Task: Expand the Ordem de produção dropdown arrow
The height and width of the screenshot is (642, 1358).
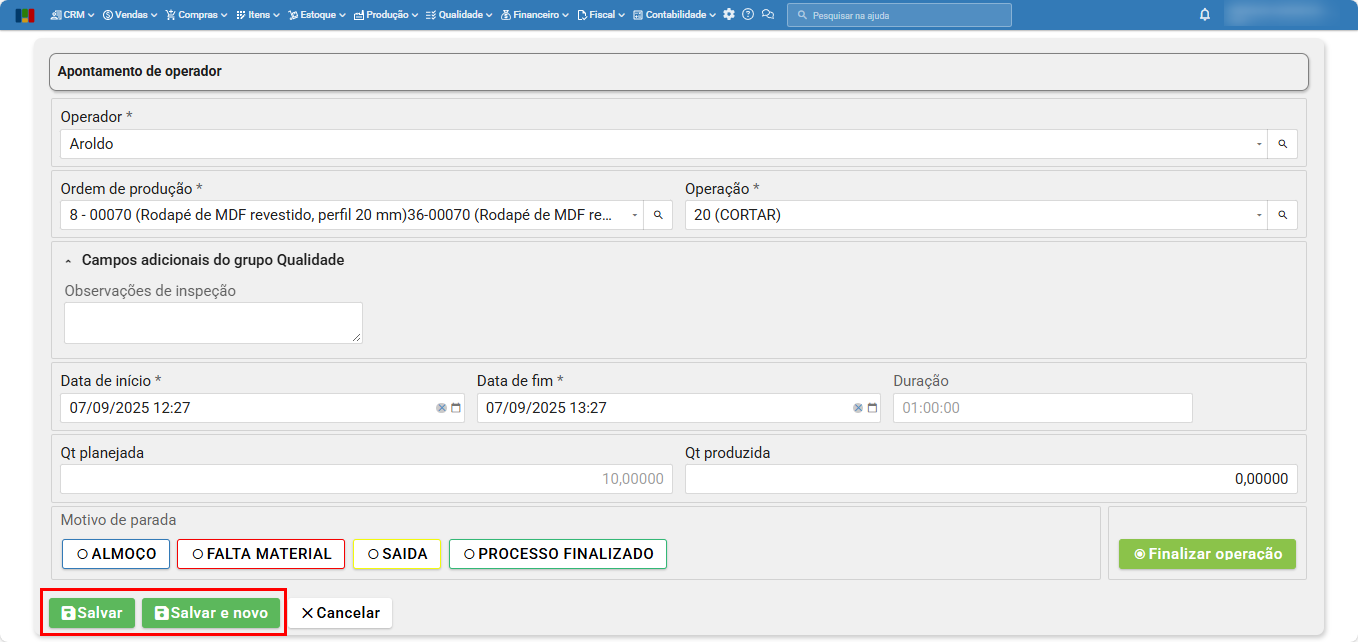Action: coord(635,215)
